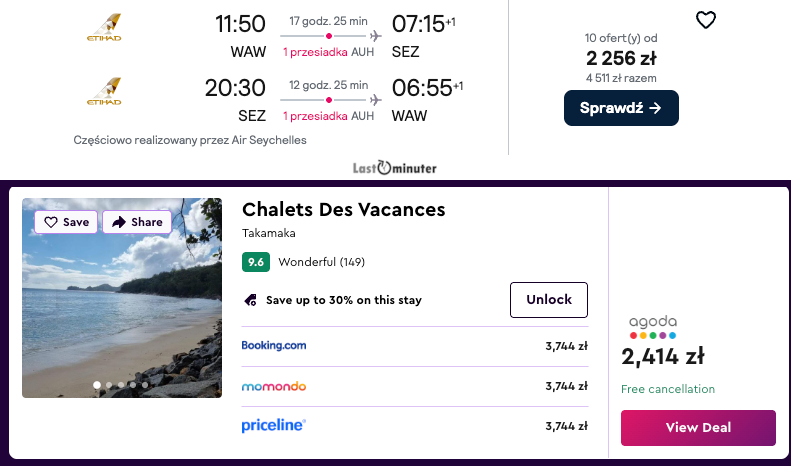This screenshot has height=466, width=791.
Task: Open the priceline price offer
Action: [274, 426]
